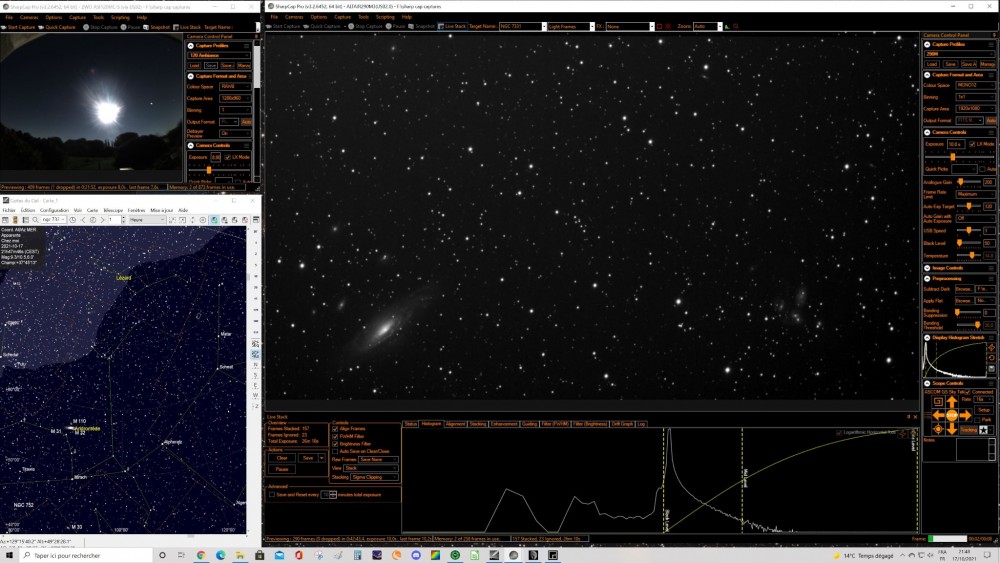
Task: Collapse the Scope Controls section
Action: click(927, 383)
